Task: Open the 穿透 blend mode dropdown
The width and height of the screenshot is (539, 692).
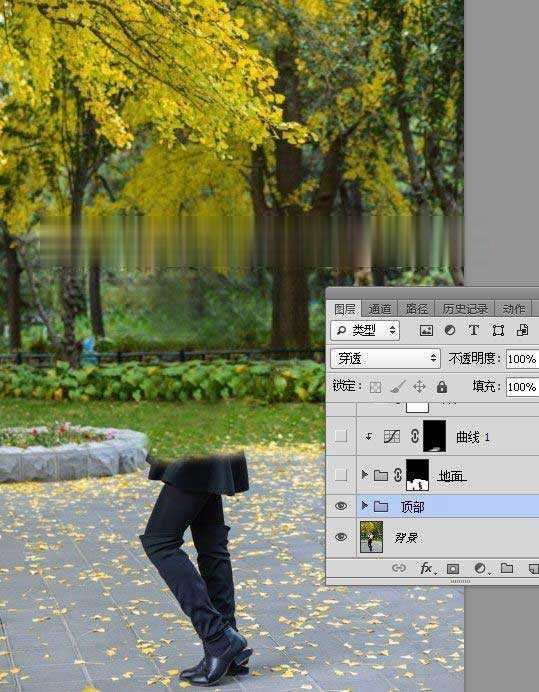Action: point(385,358)
